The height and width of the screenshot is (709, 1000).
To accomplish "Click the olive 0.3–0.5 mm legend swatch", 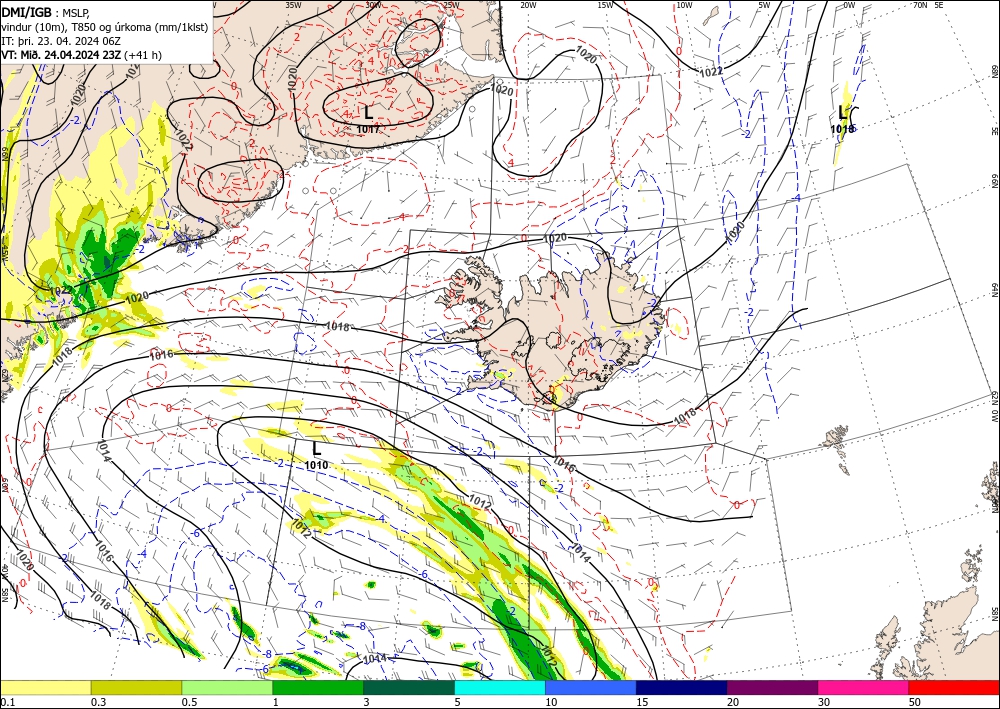I will 136,687.
